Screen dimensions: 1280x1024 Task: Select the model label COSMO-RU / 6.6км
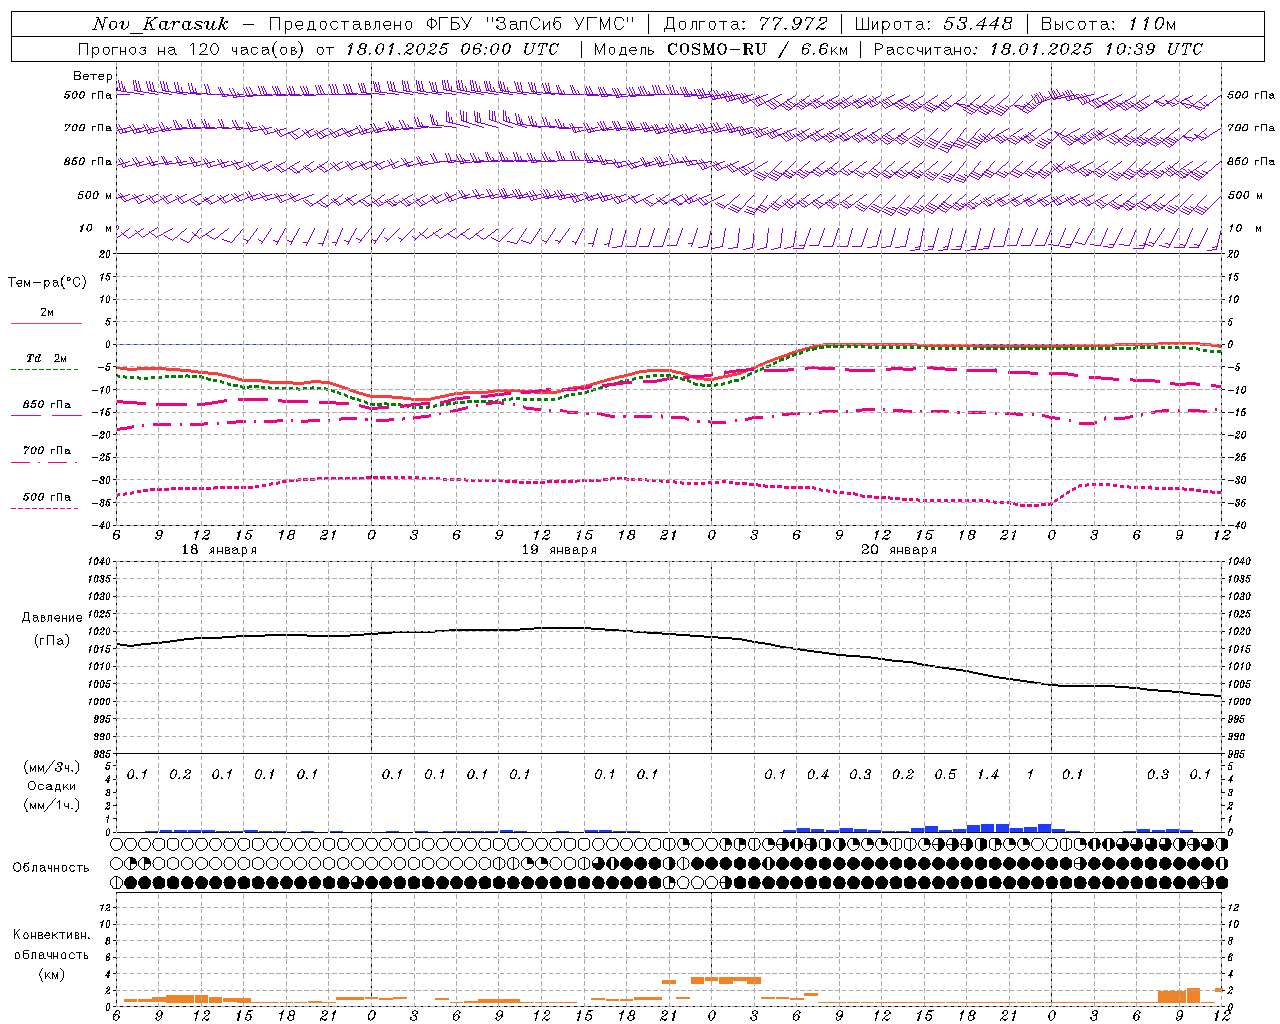[757, 49]
